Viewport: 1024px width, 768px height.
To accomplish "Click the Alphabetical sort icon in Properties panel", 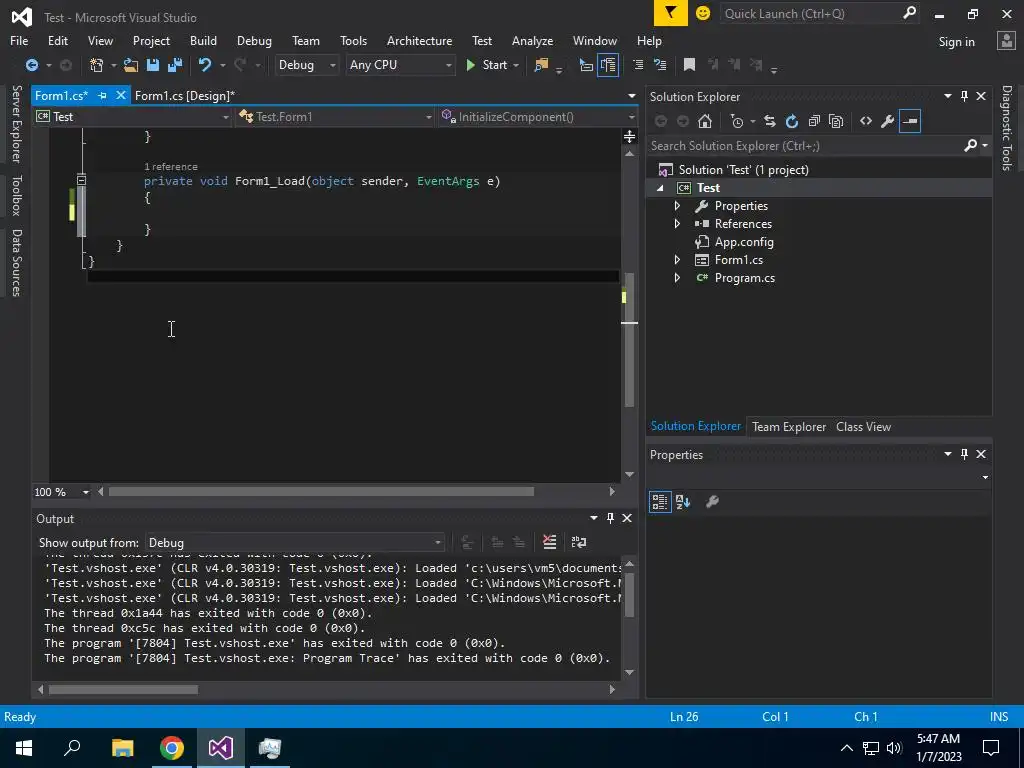I will point(683,502).
